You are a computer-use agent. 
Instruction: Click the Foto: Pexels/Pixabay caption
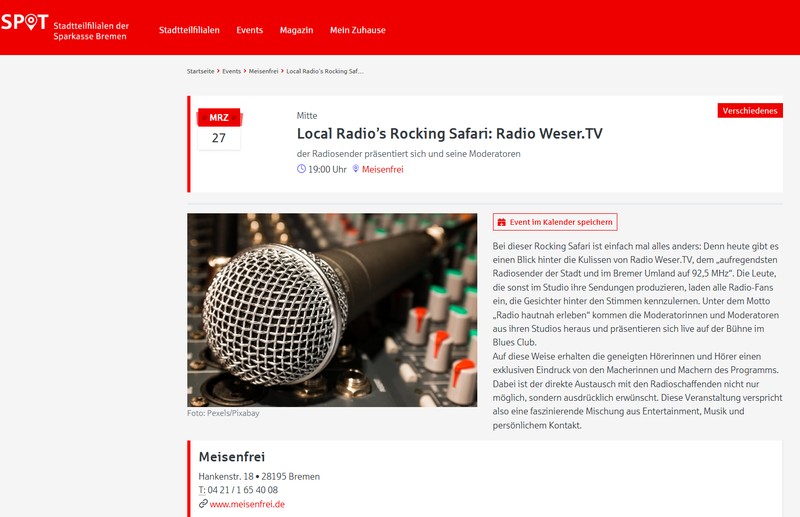tap(223, 413)
